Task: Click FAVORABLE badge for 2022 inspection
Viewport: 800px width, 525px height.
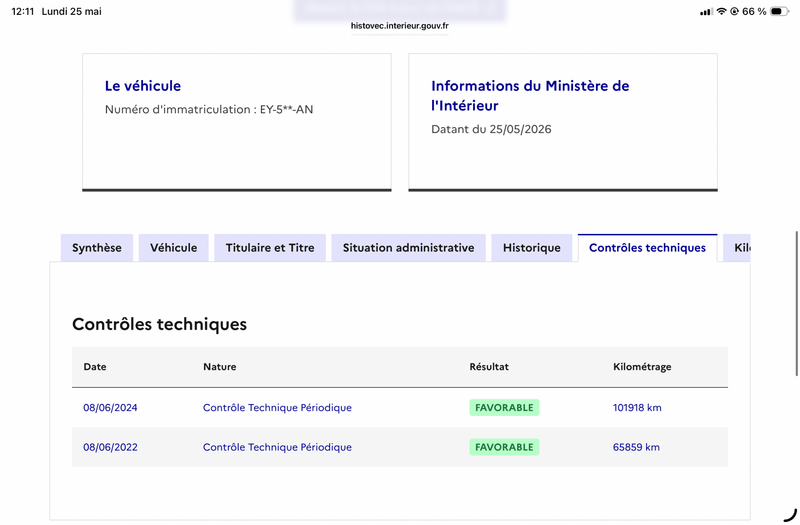Action: [504, 447]
